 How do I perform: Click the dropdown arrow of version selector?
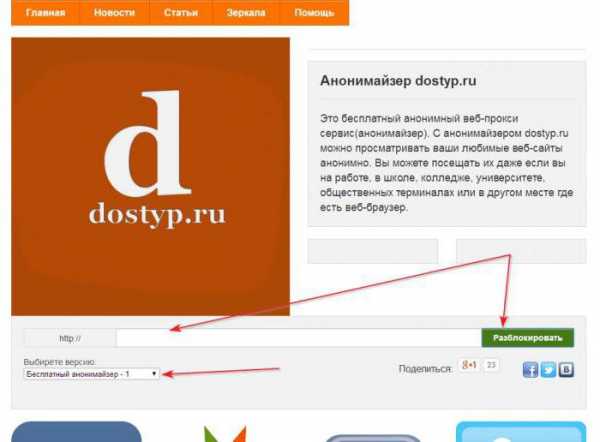pos(154,373)
